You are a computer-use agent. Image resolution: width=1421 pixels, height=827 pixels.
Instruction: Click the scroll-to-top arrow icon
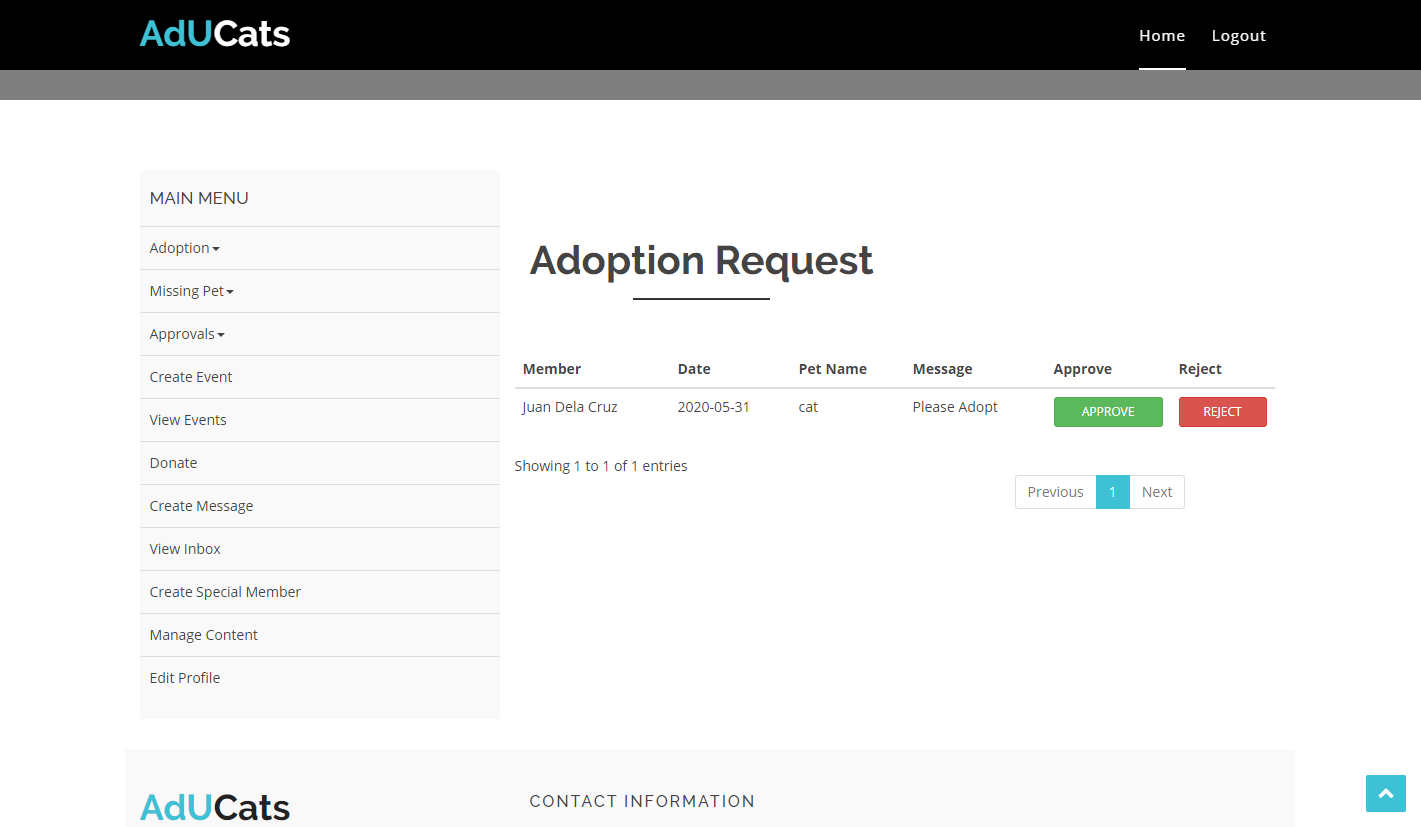point(1385,793)
